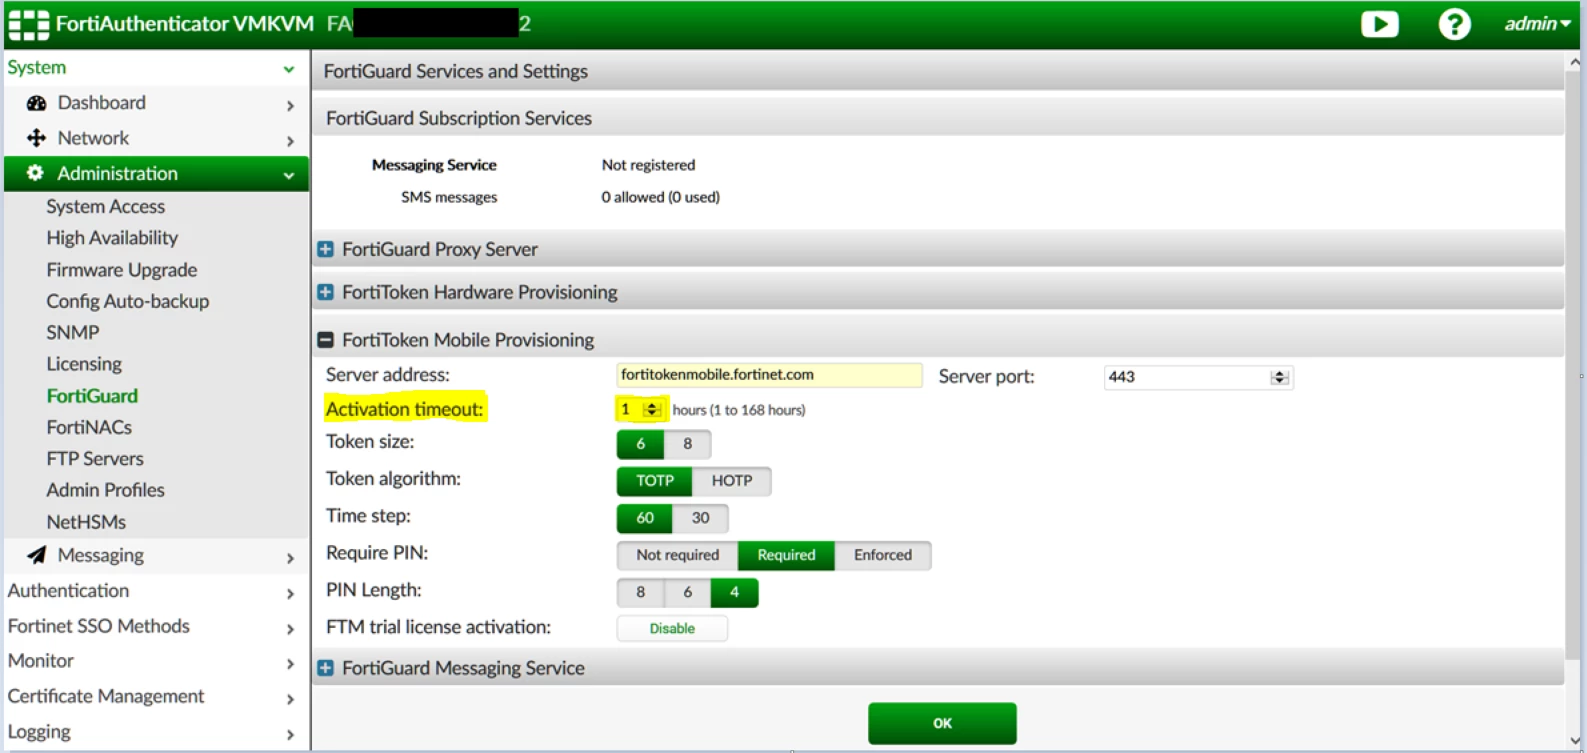Set Require PIN to Enforced

(883, 555)
